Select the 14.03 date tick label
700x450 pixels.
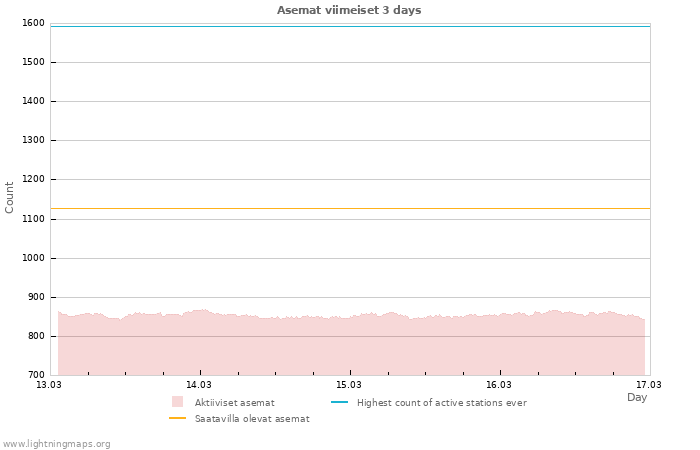click(199, 384)
